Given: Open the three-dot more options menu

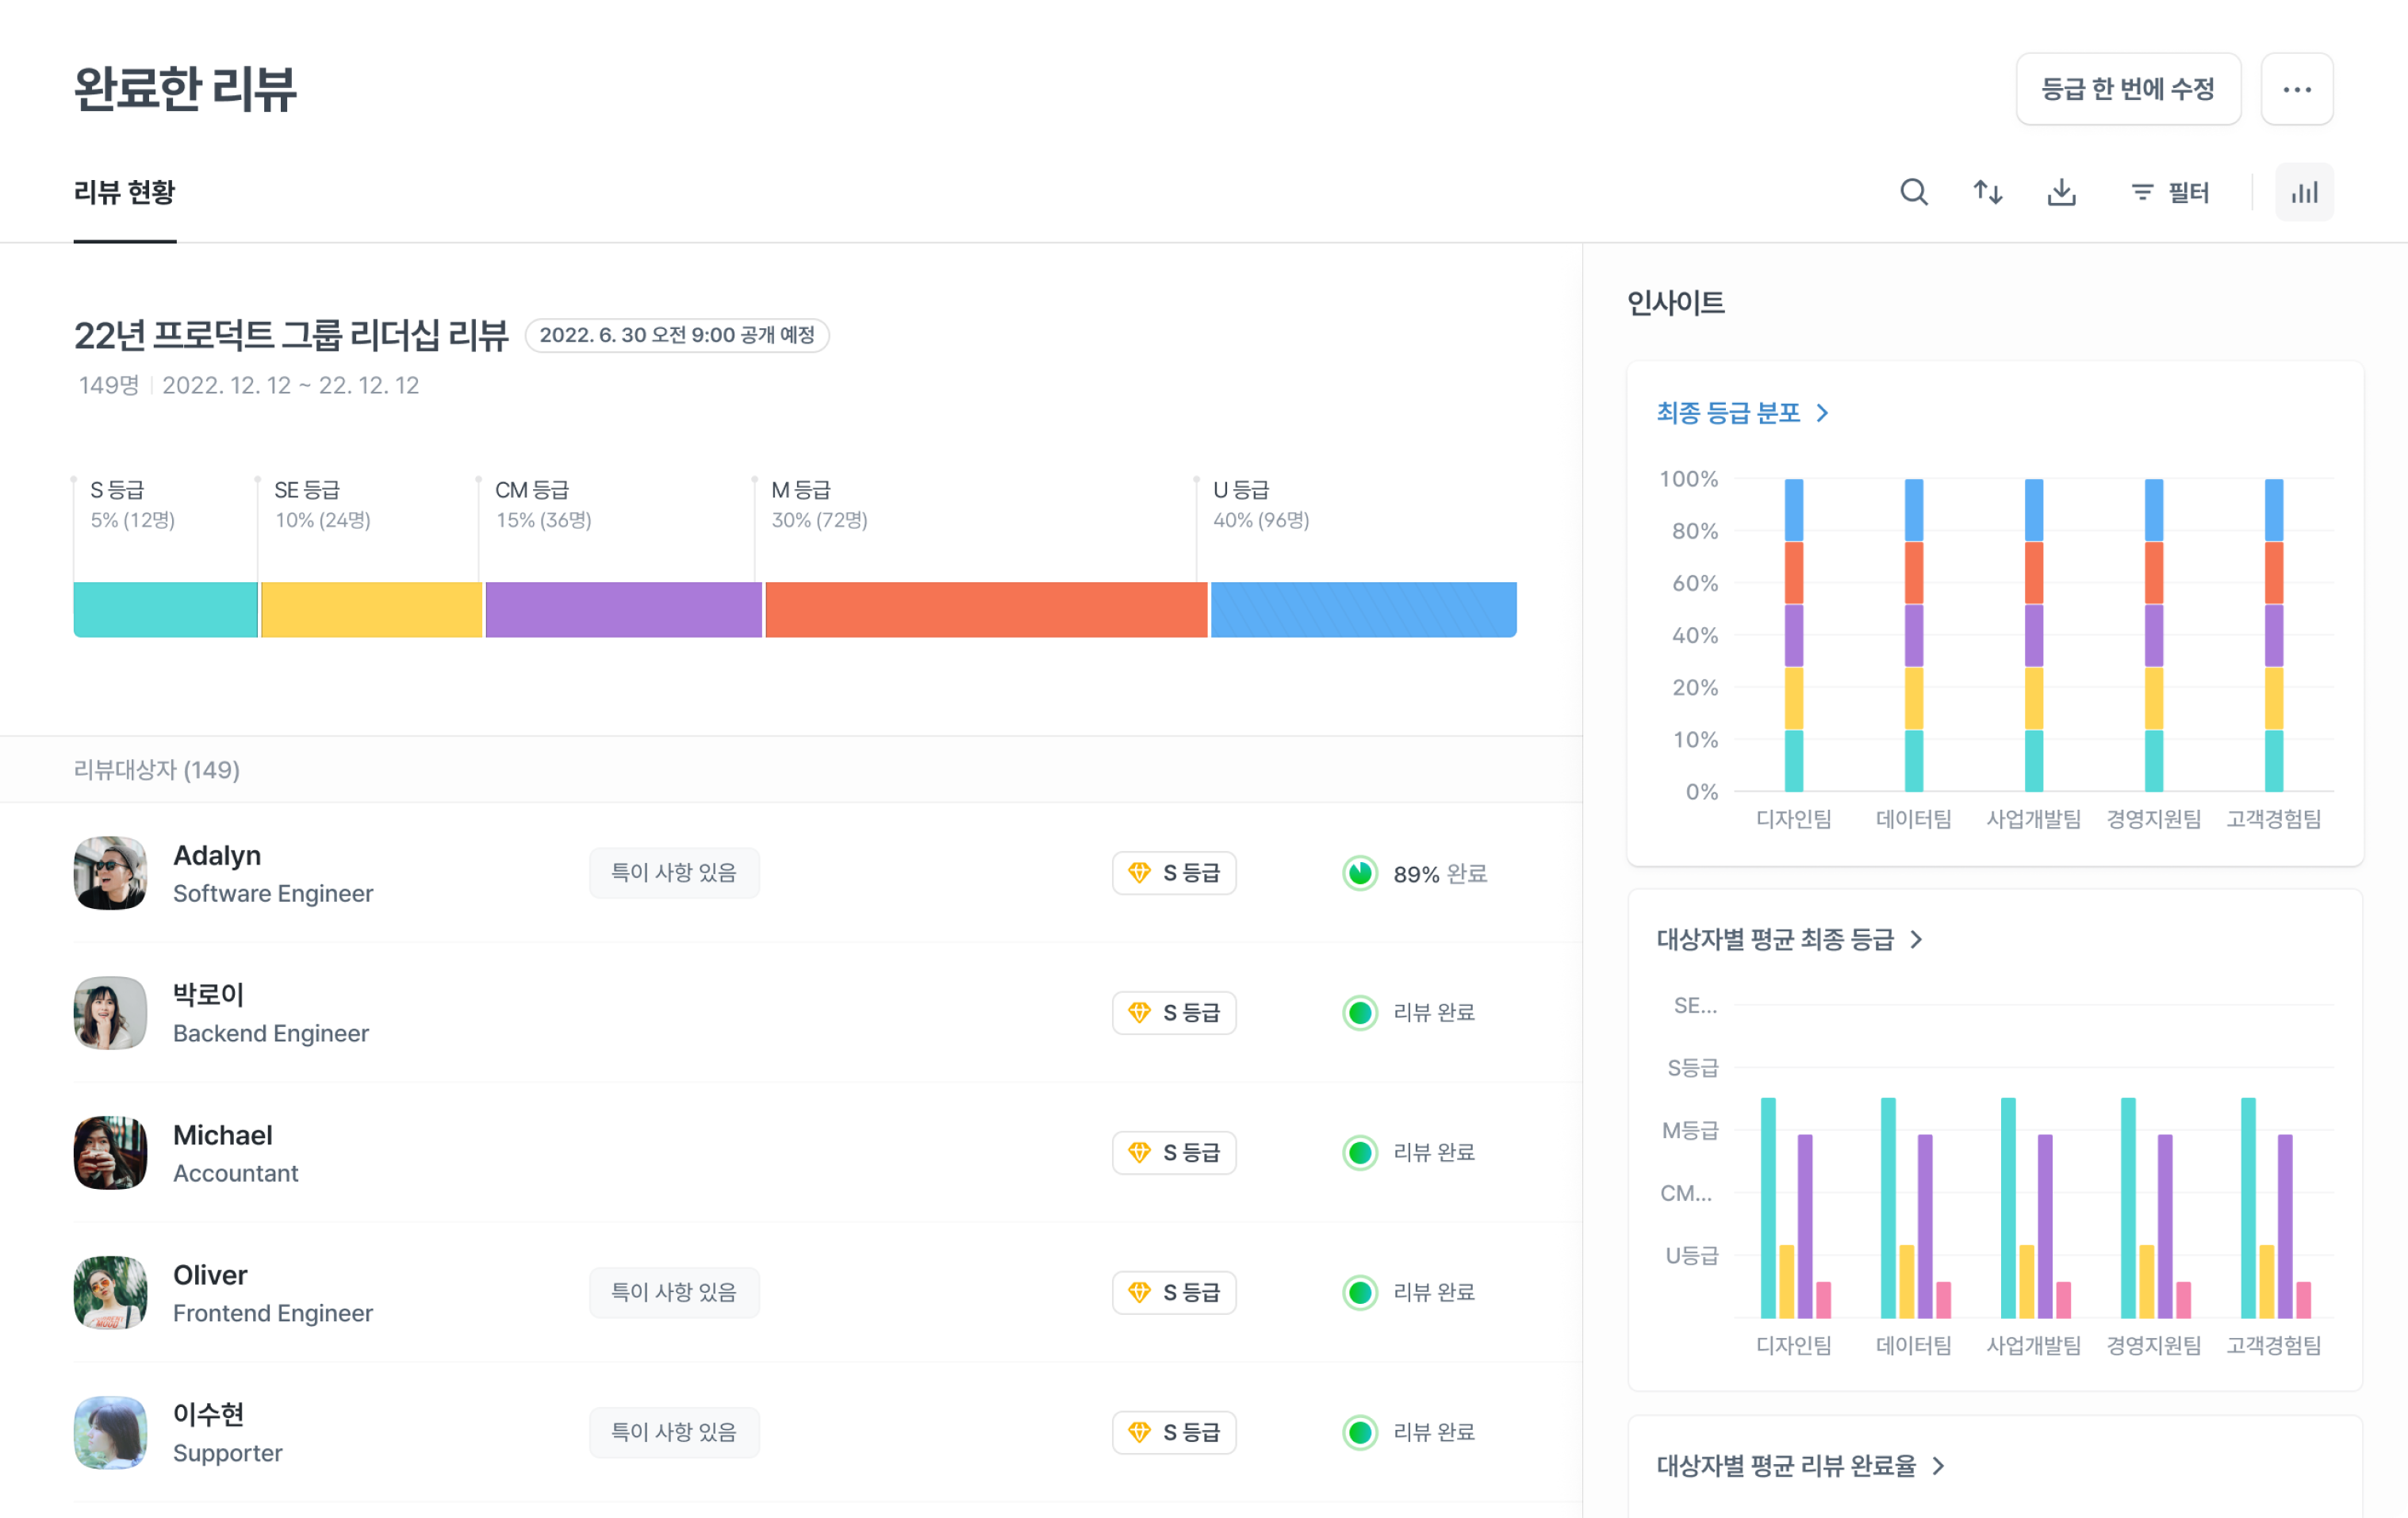Looking at the screenshot, I should (x=2296, y=89).
